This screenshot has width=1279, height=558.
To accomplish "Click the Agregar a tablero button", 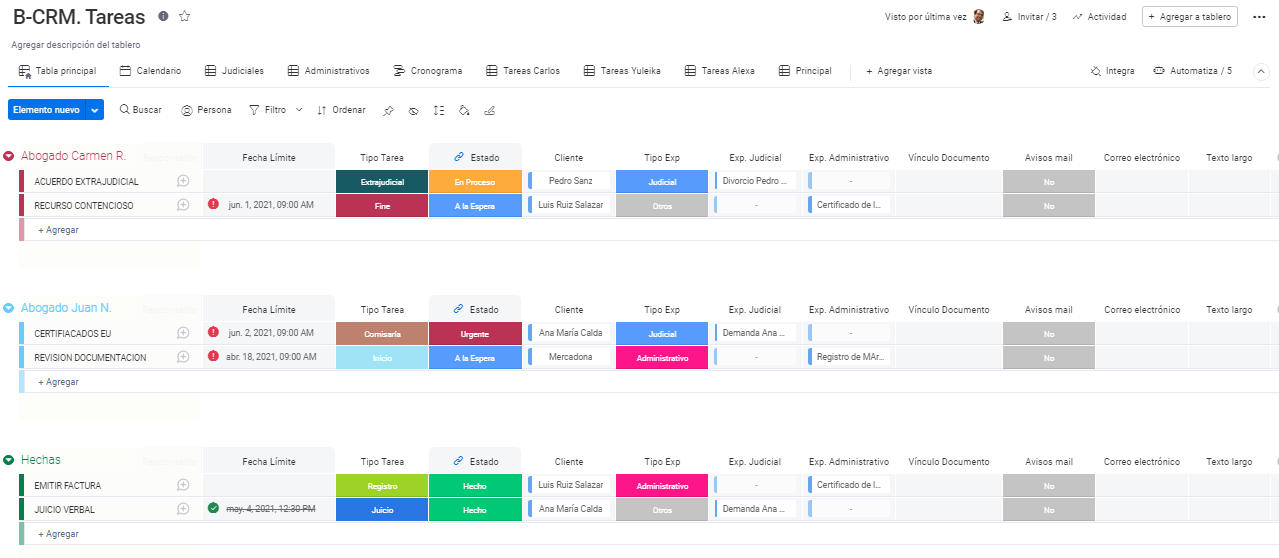I will tap(1190, 17).
